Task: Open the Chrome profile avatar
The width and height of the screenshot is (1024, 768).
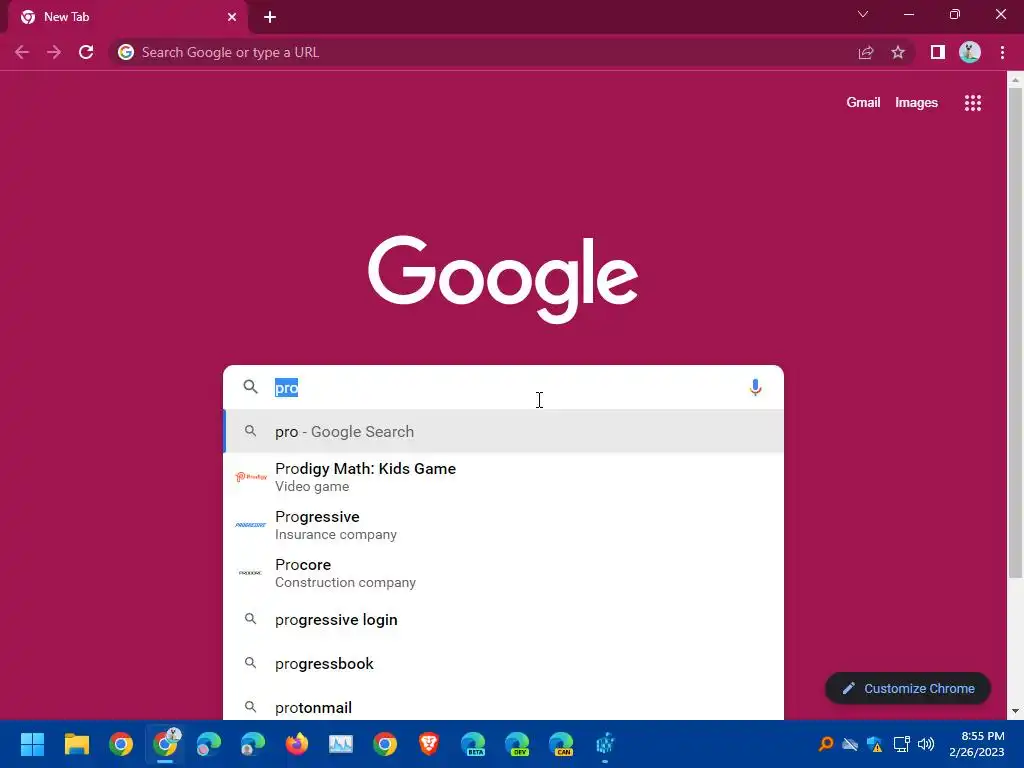Action: (970, 52)
